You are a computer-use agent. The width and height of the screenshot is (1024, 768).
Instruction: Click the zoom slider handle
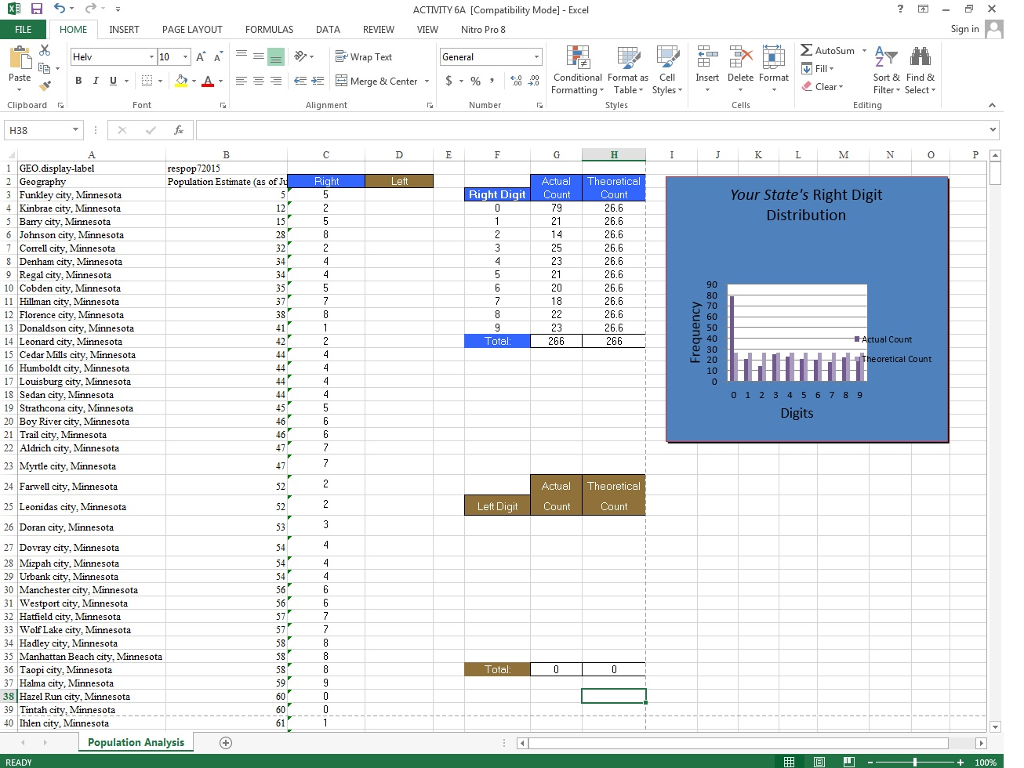[x=915, y=762]
